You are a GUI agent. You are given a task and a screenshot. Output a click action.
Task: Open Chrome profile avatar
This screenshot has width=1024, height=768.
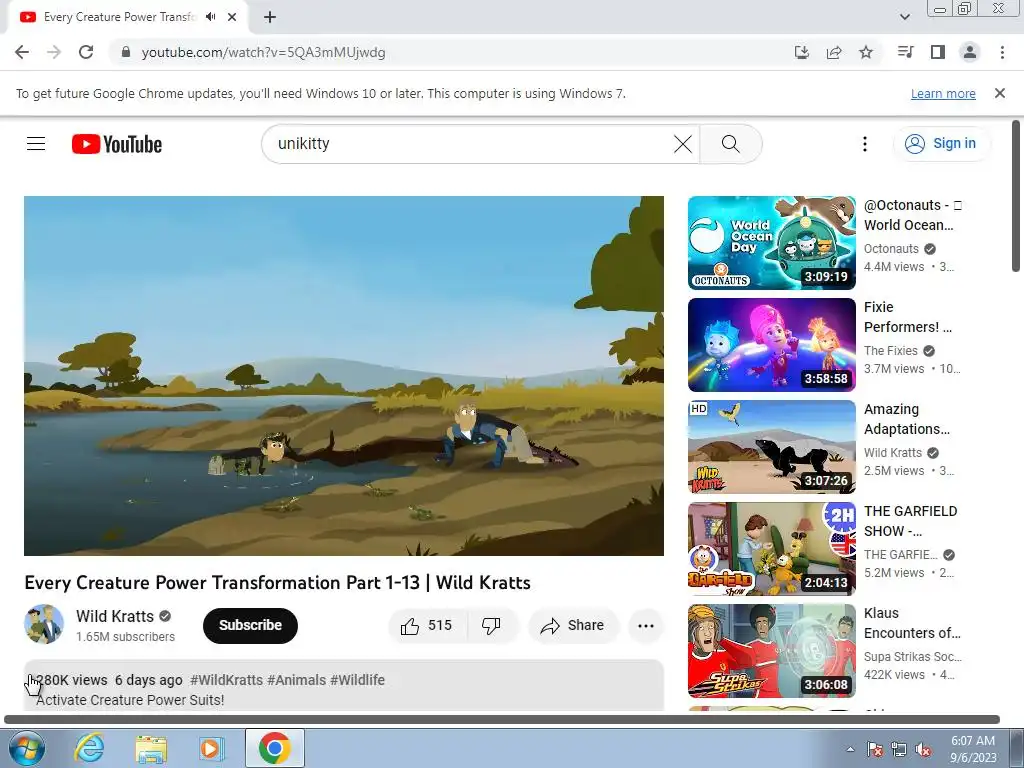coord(970,52)
